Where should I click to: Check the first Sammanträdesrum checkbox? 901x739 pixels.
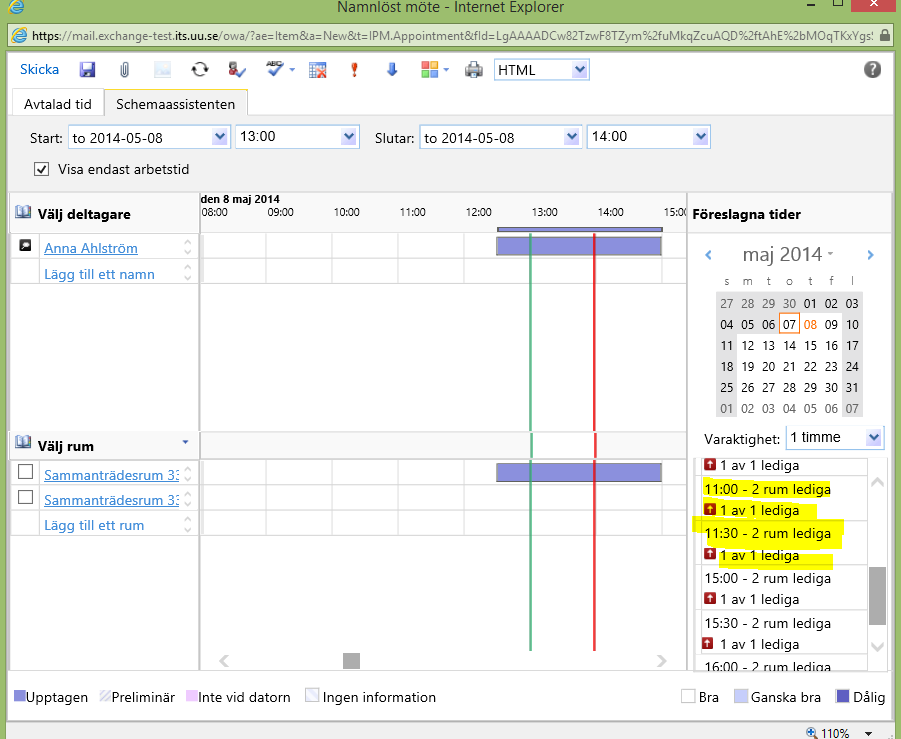point(25,472)
